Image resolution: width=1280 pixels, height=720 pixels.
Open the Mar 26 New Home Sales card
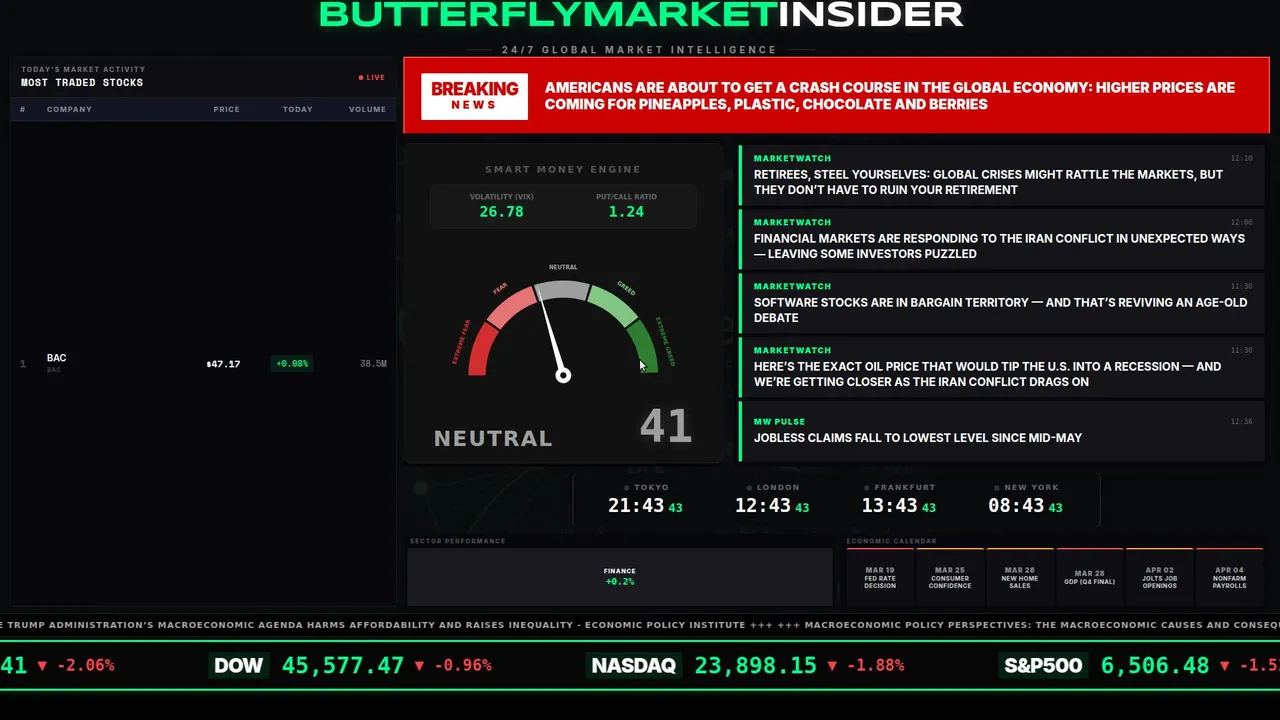tap(1020, 577)
